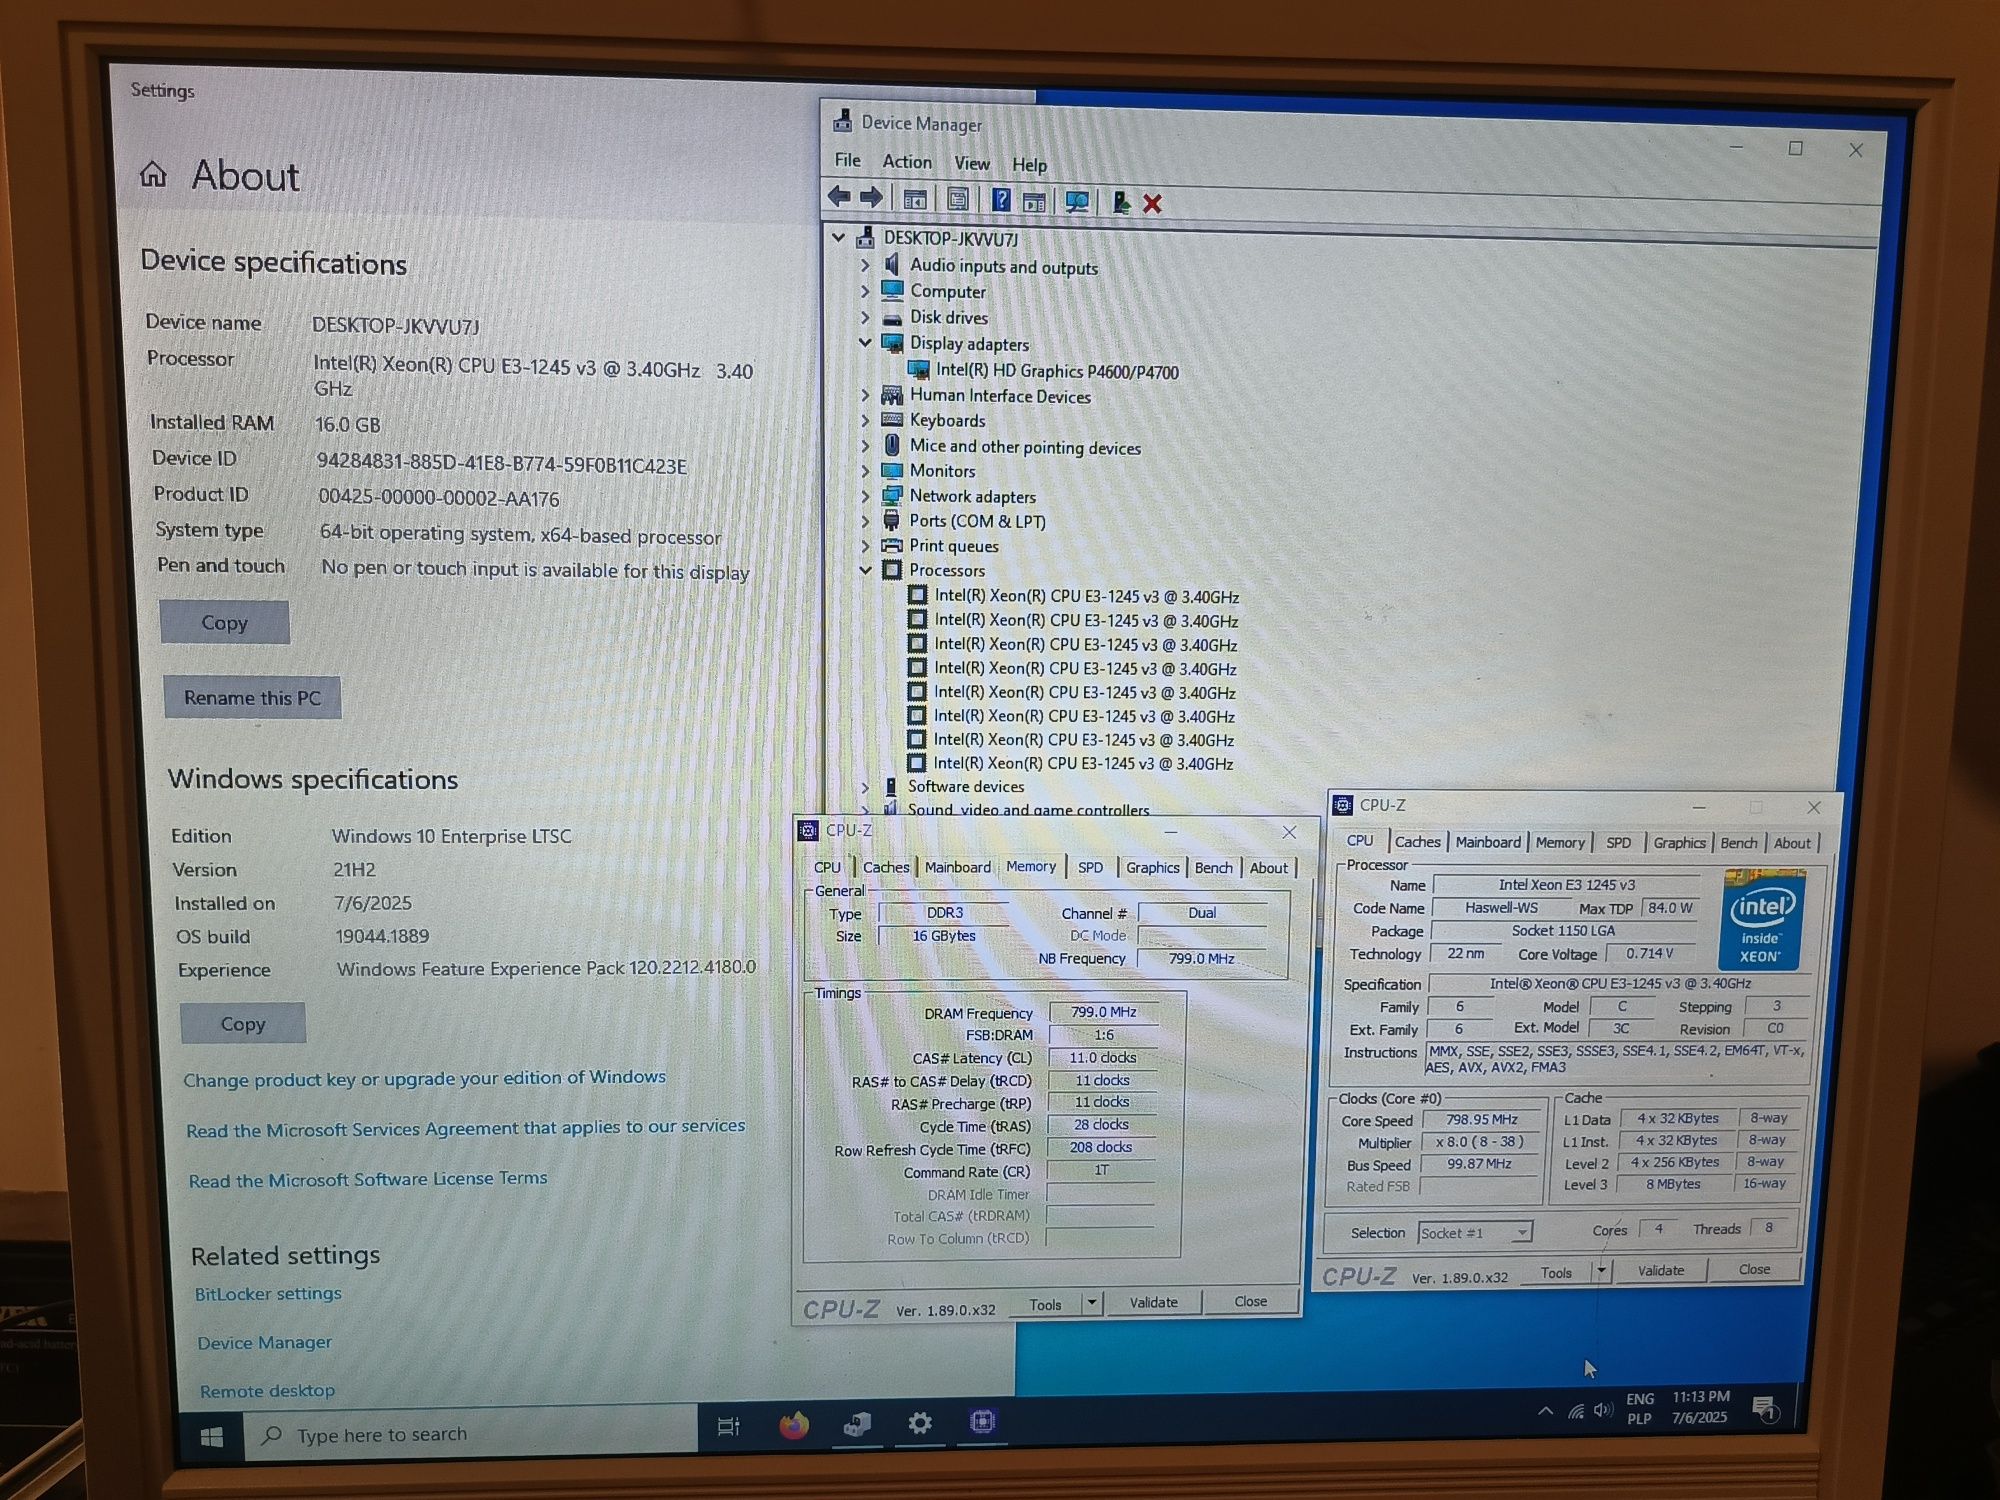Click Scan for hardware changes monitor icon
The width and height of the screenshot is (2000, 1500).
(1077, 202)
